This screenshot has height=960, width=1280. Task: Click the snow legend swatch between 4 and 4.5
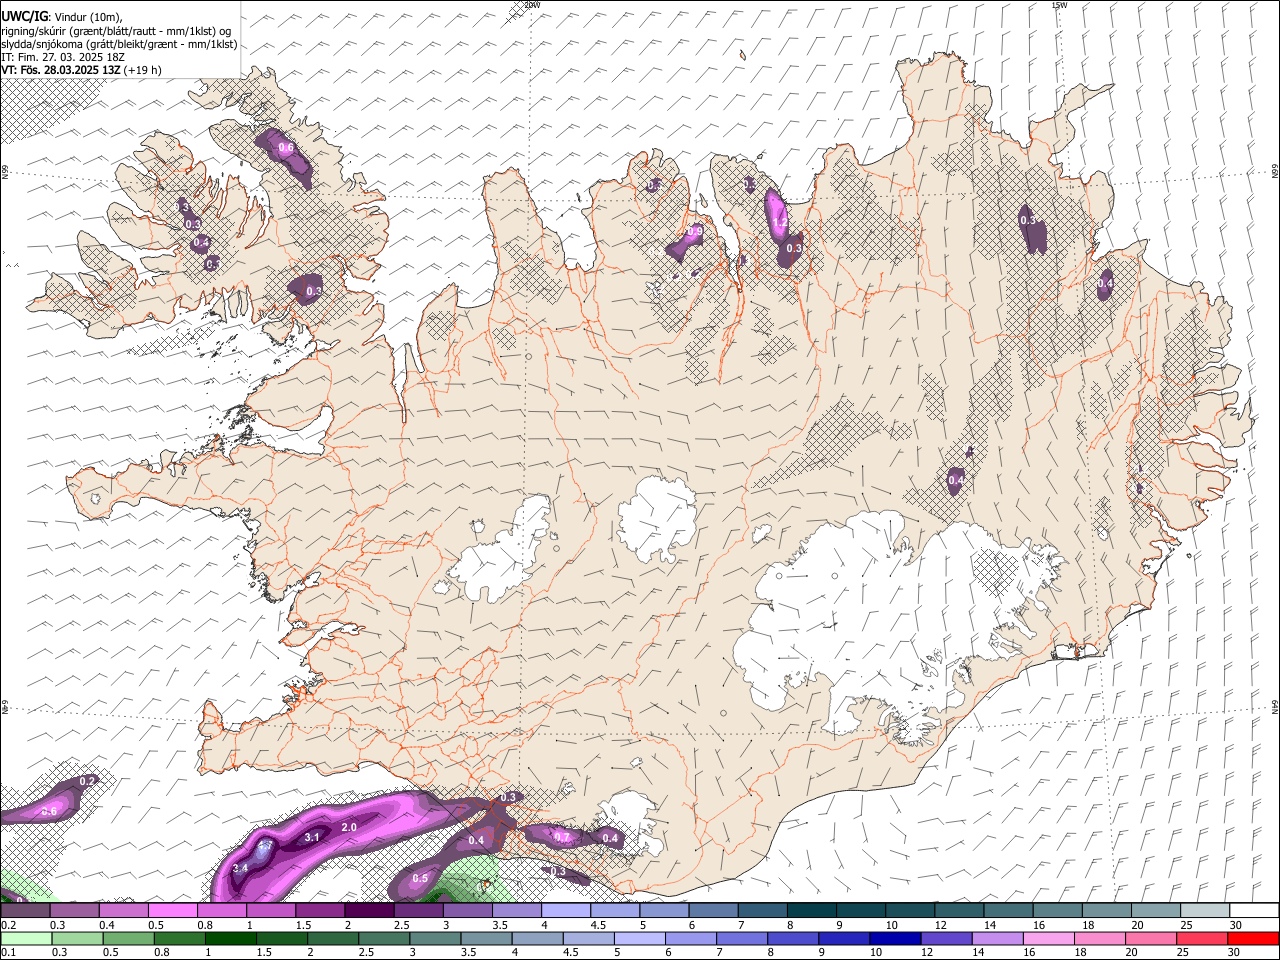564,910
